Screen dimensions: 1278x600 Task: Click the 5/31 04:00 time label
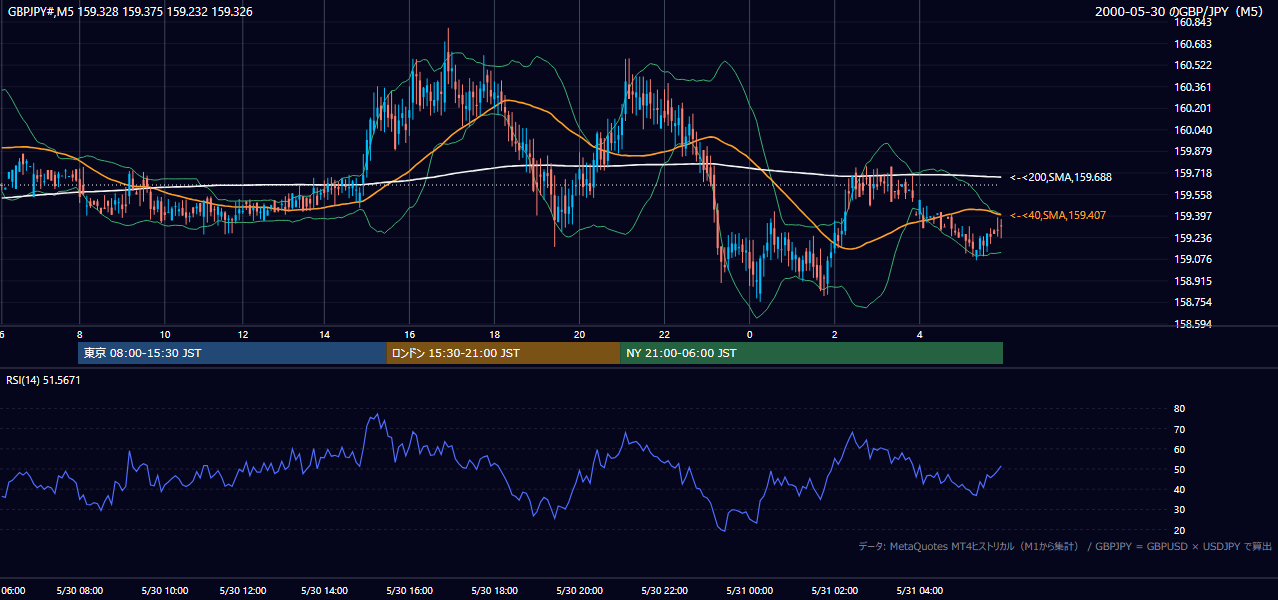(x=919, y=591)
